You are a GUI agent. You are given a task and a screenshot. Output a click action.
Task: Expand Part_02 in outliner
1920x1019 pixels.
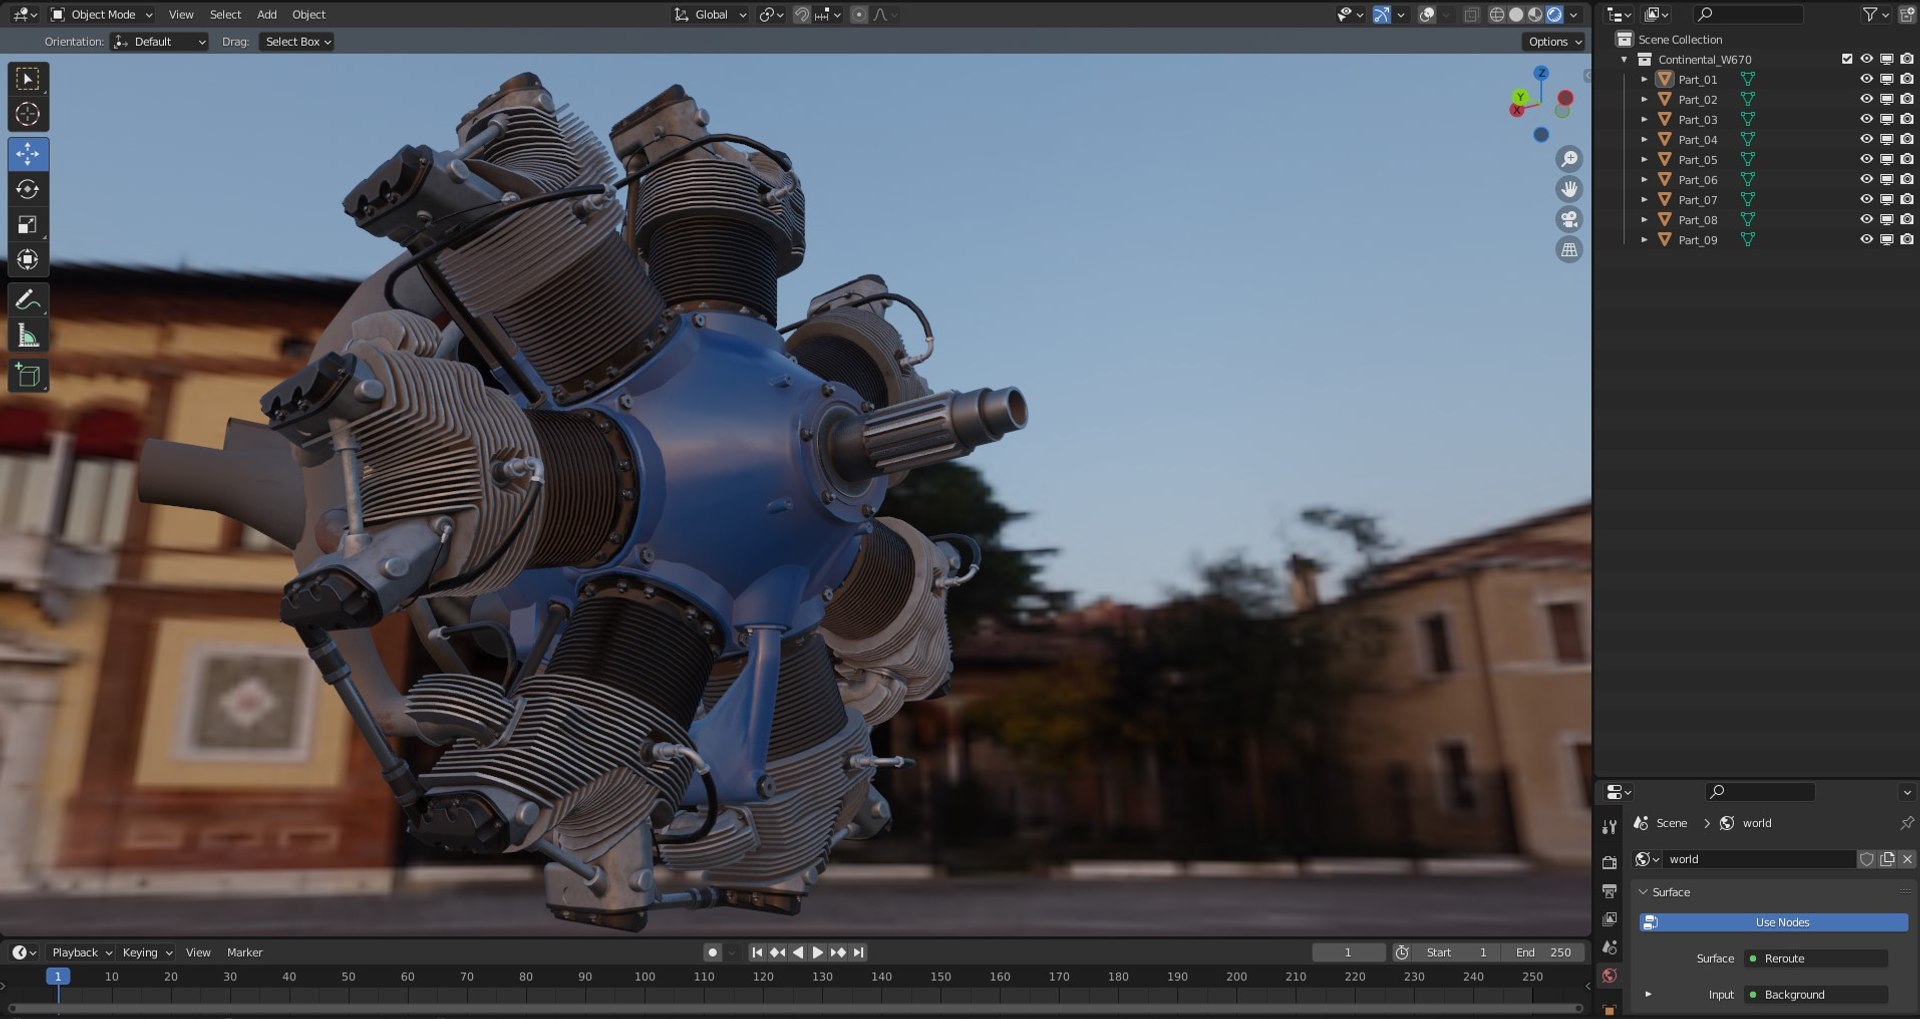(x=1644, y=99)
